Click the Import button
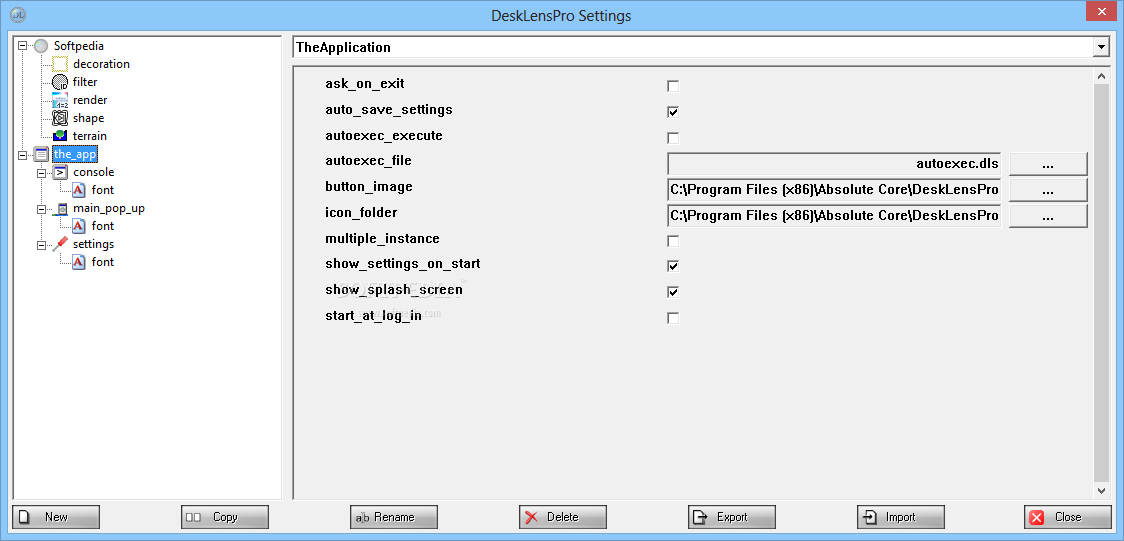The image size is (1124, 541). (901, 517)
